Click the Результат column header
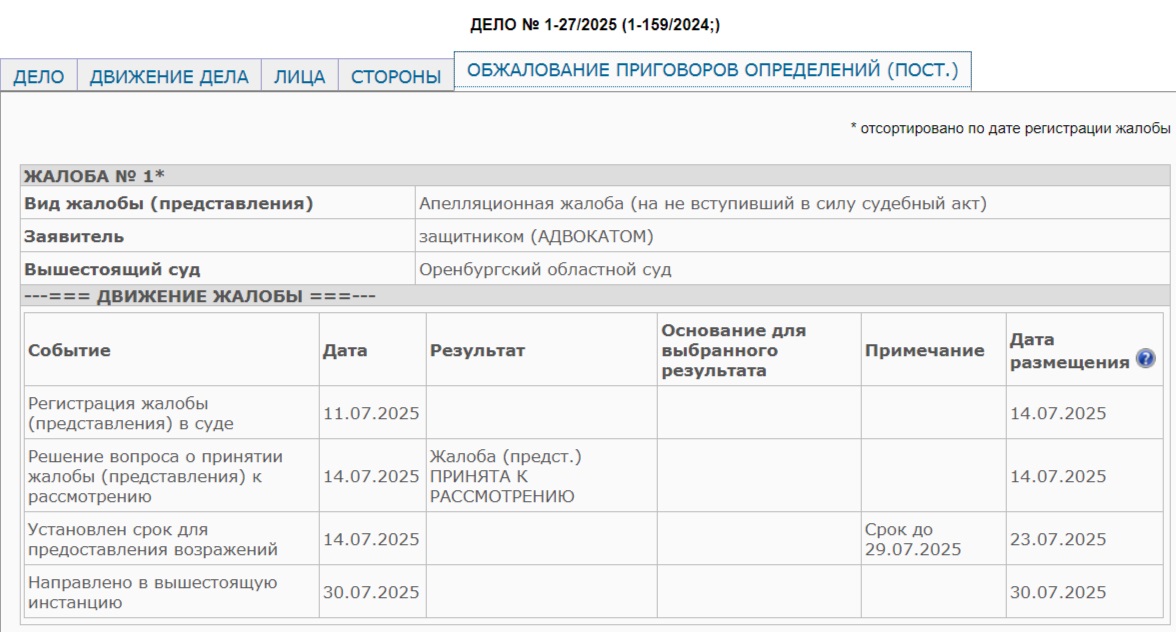 [477, 351]
